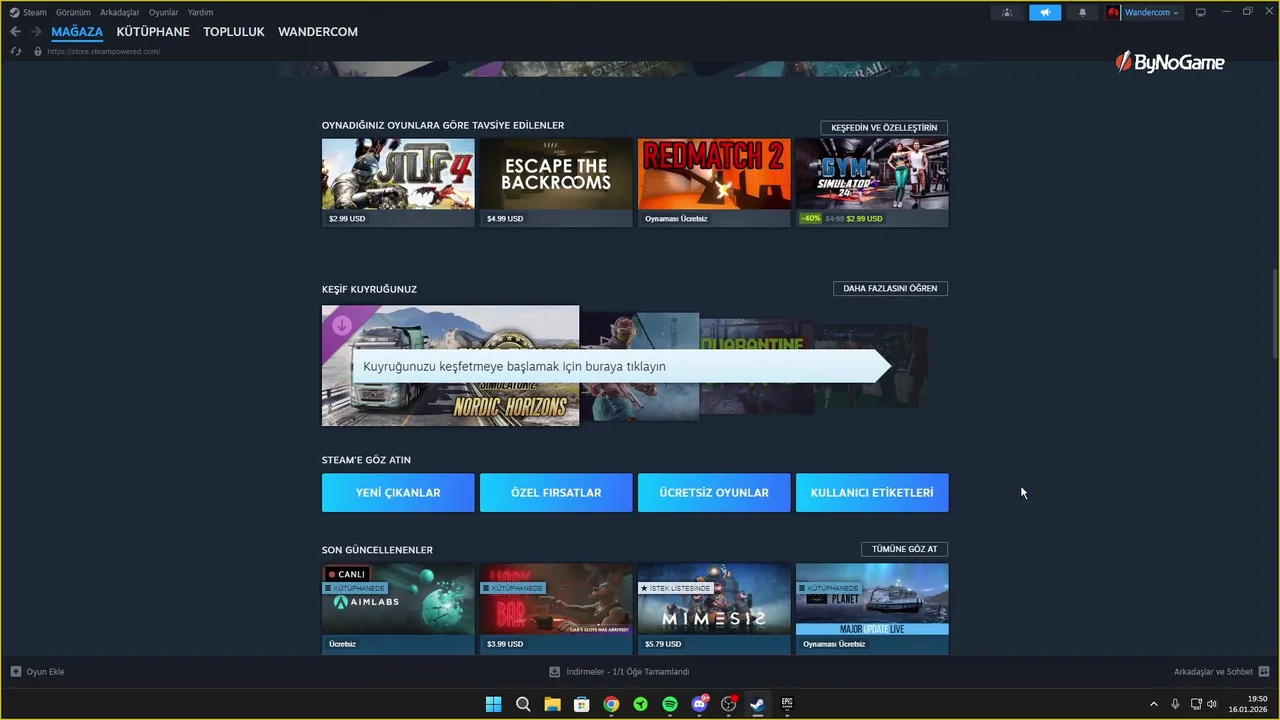
Task: Click the store URL address field
Action: (103, 51)
